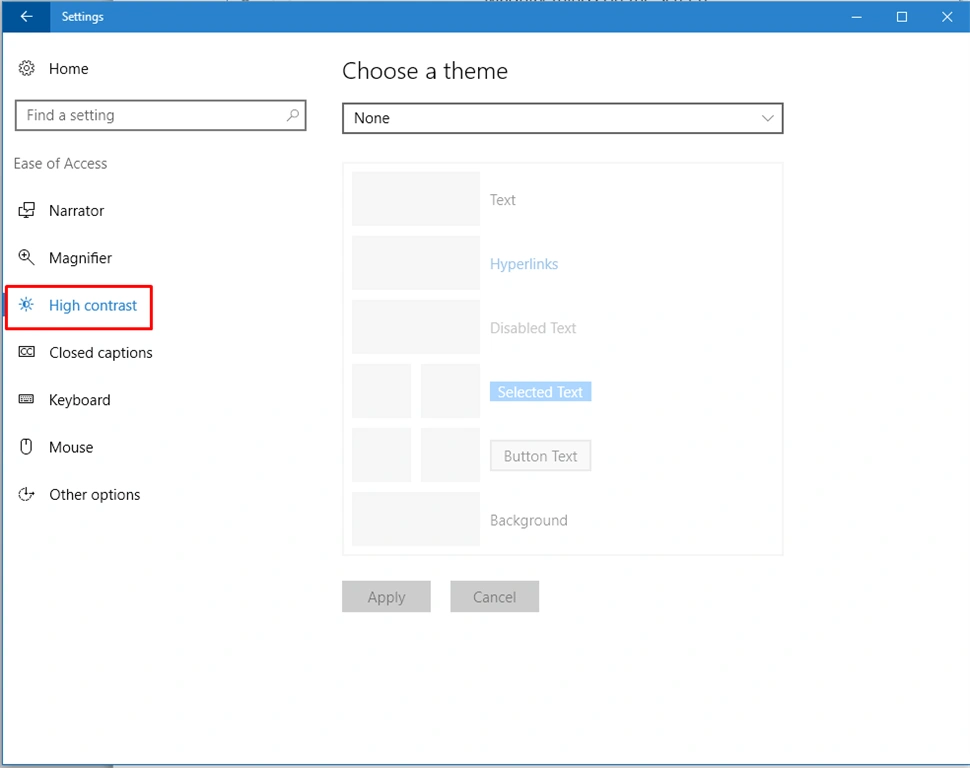This screenshot has height=768, width=970.
Task: Select the Text color swatch
Action: pyautogui.click(x=416, y=199)
